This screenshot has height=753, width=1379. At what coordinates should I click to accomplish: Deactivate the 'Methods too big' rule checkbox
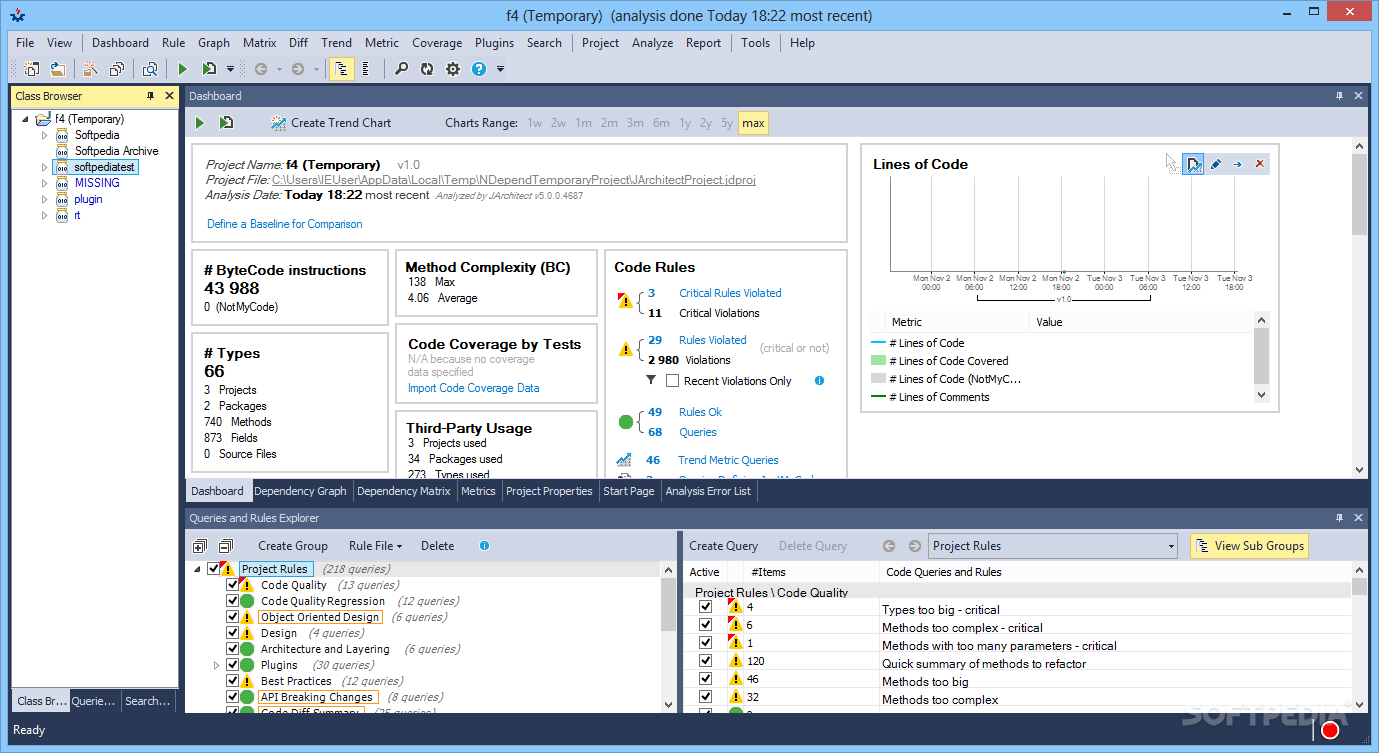click(x=705, y=679)
